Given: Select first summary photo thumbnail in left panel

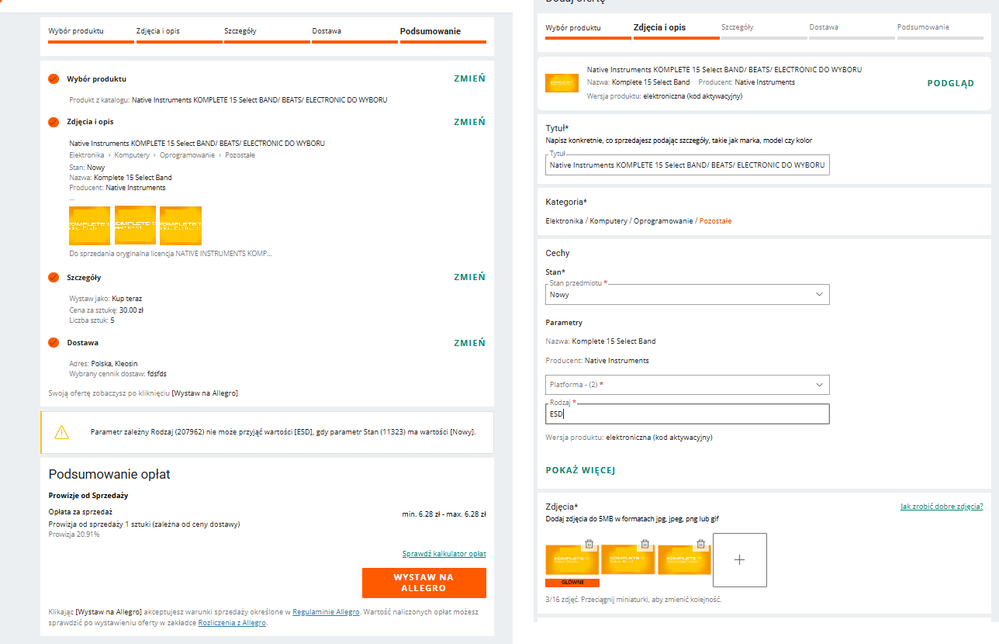Looking at the screenshot, I should click(x=89, y=225).
